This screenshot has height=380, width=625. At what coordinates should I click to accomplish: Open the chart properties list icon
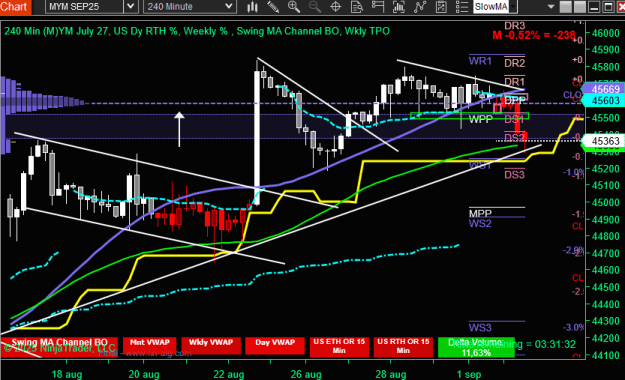(x=462, y=6)
